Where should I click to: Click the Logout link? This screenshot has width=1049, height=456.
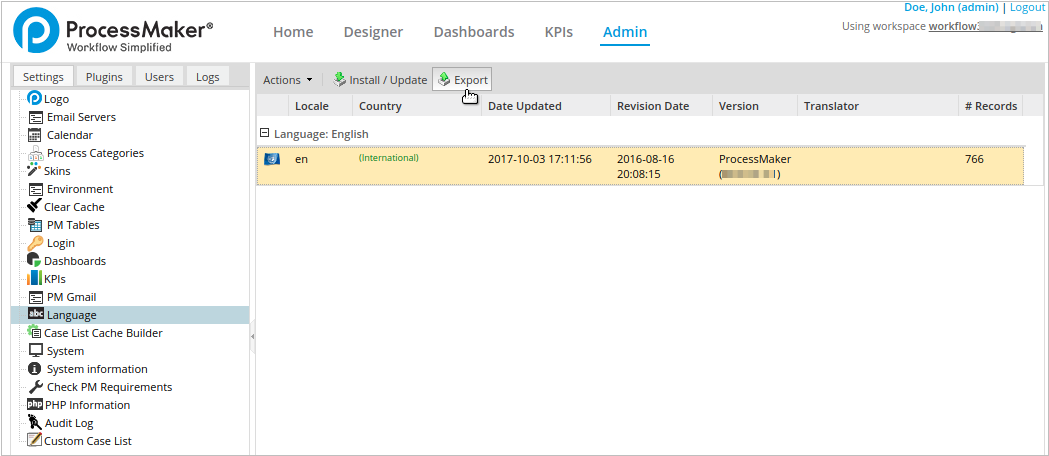[x=1026, y=7]
